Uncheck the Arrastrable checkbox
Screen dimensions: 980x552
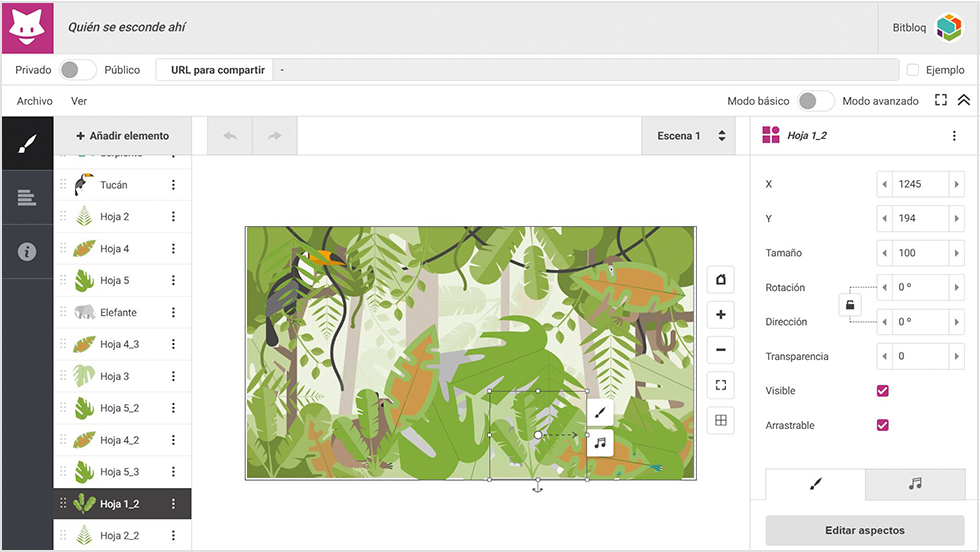(x=882, y=425)
